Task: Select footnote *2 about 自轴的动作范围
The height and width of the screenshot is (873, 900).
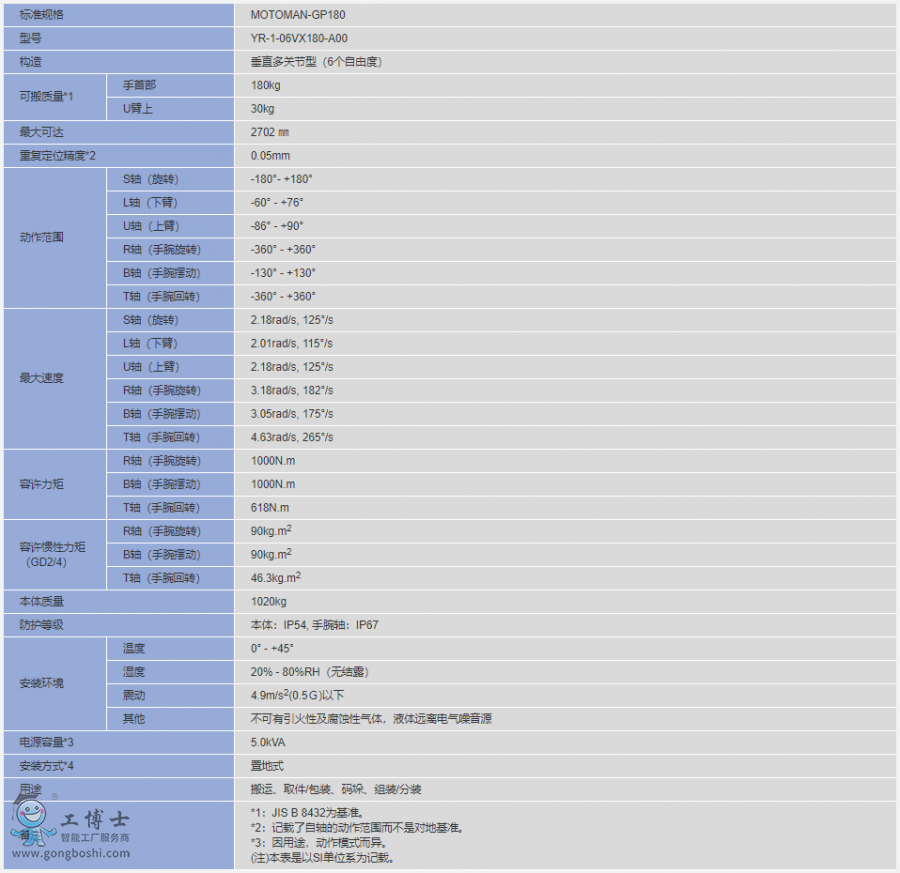Action: pos(357,828)
